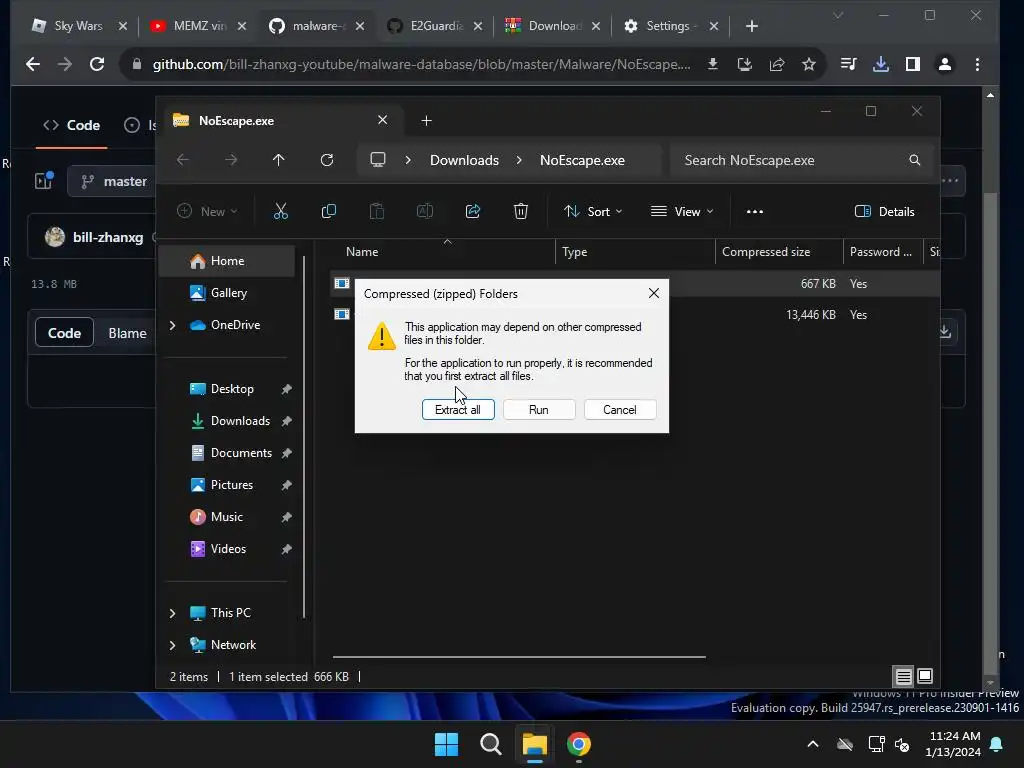Open the Sort dropdown menu
Screen dimensions: 1024x768
[593, 211]
